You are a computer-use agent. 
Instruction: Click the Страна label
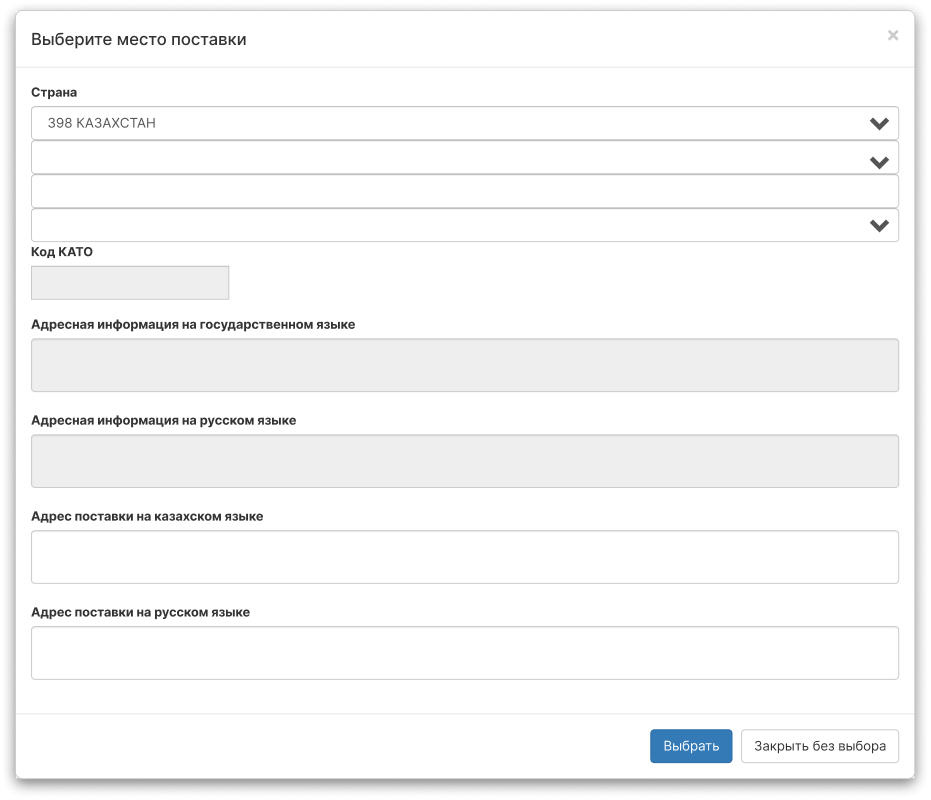point(54,93)
